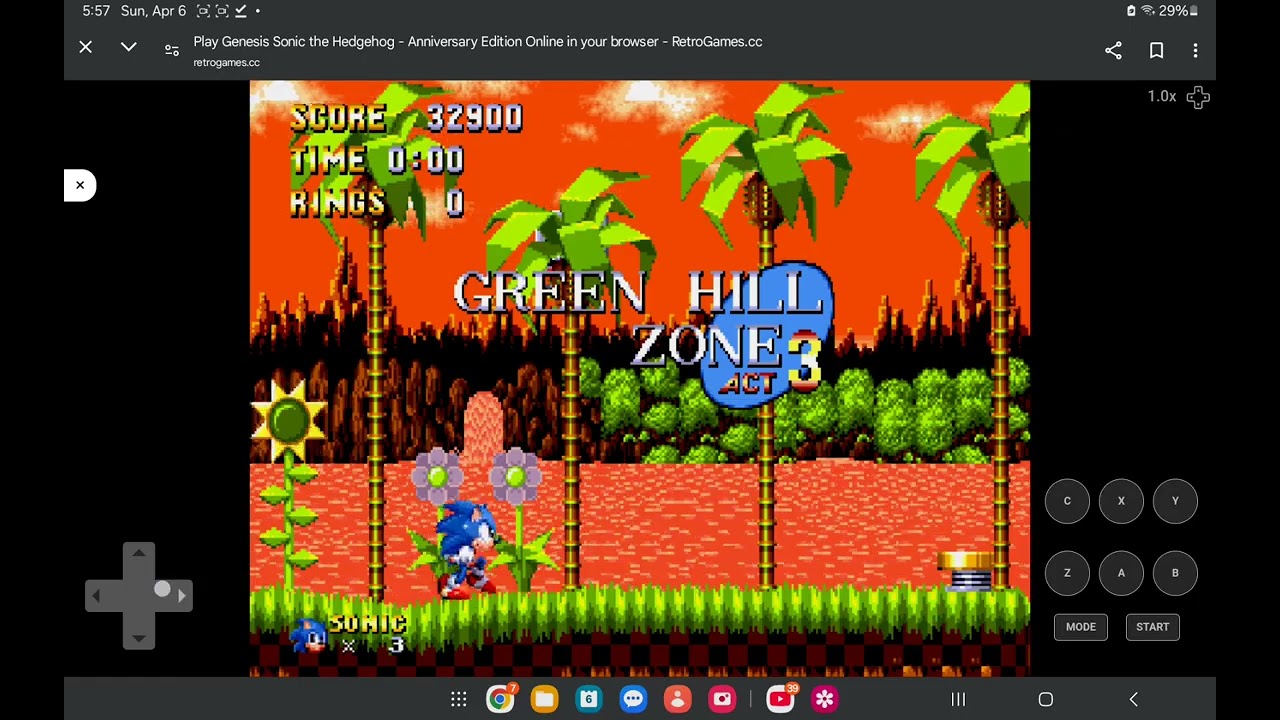Open the Contacts app
Viewport: 1280px width, 720px height.
[x=677, y=699]
